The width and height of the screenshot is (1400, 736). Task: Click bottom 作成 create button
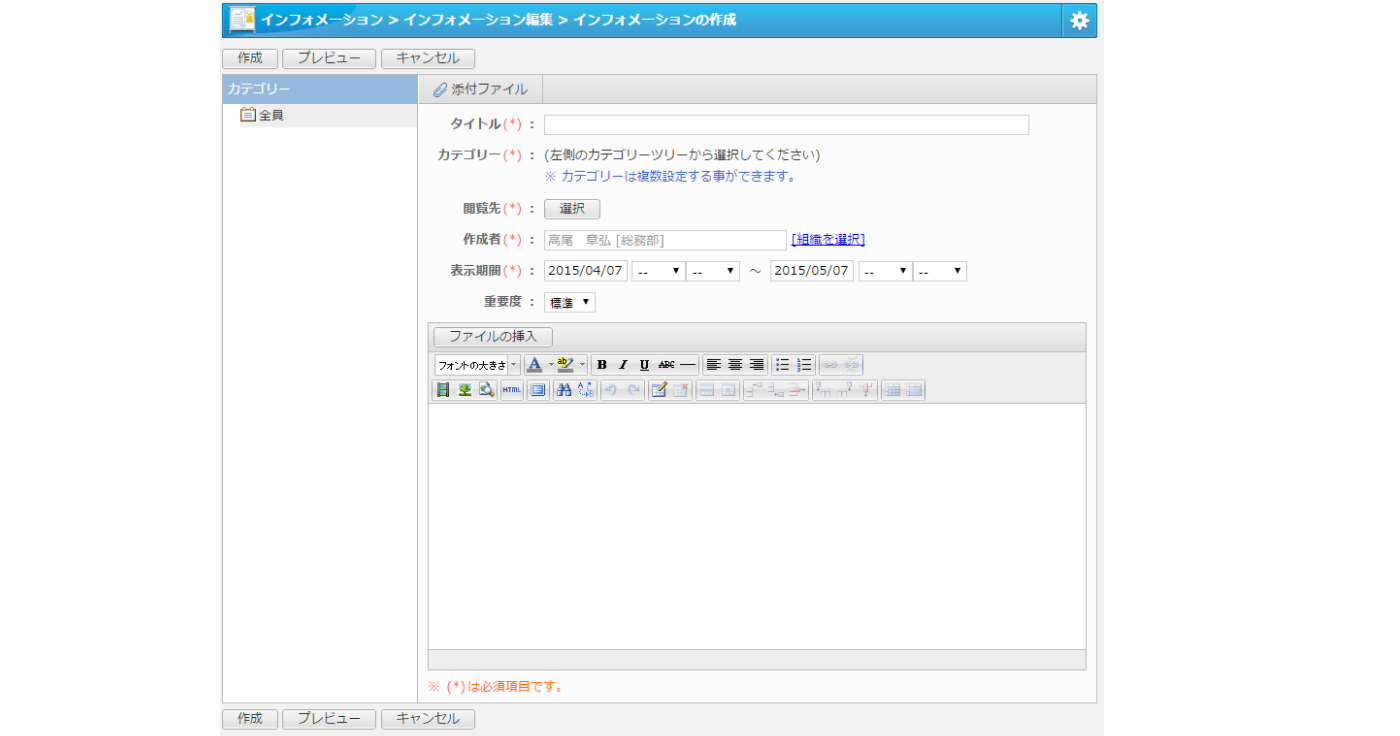coord(250,719)
